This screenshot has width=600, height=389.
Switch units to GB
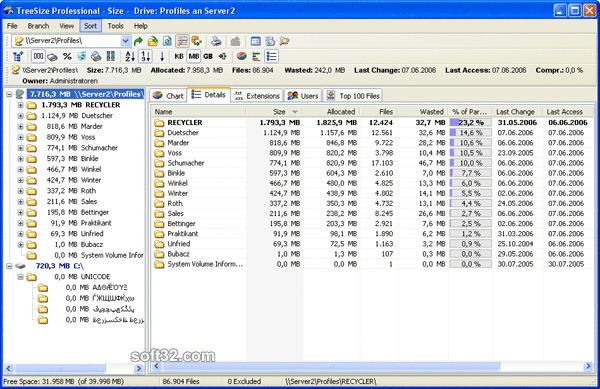(208, 57)
